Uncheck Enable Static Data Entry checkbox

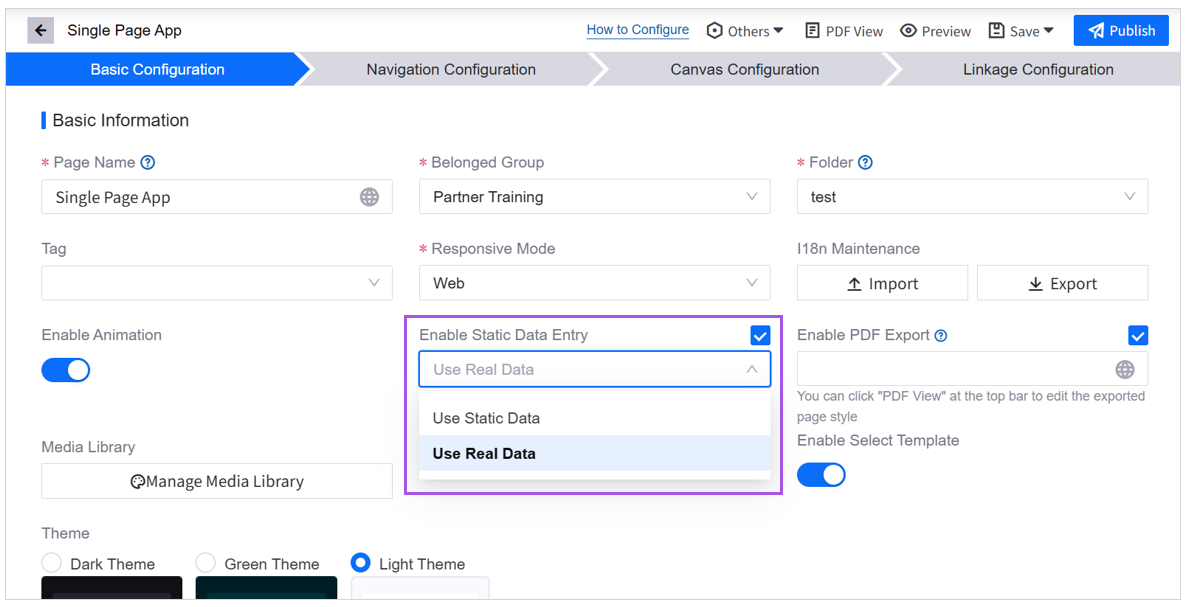point(760,335)
